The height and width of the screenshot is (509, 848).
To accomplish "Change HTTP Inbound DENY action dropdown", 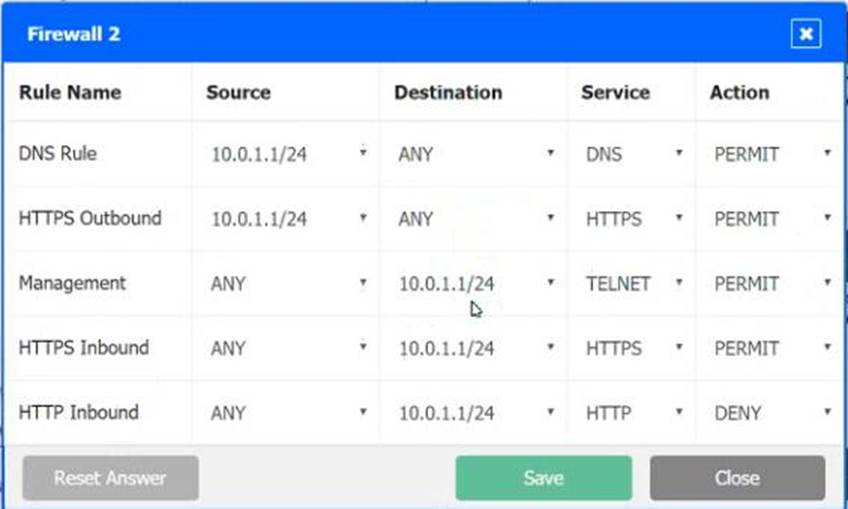I will [772, 413].
